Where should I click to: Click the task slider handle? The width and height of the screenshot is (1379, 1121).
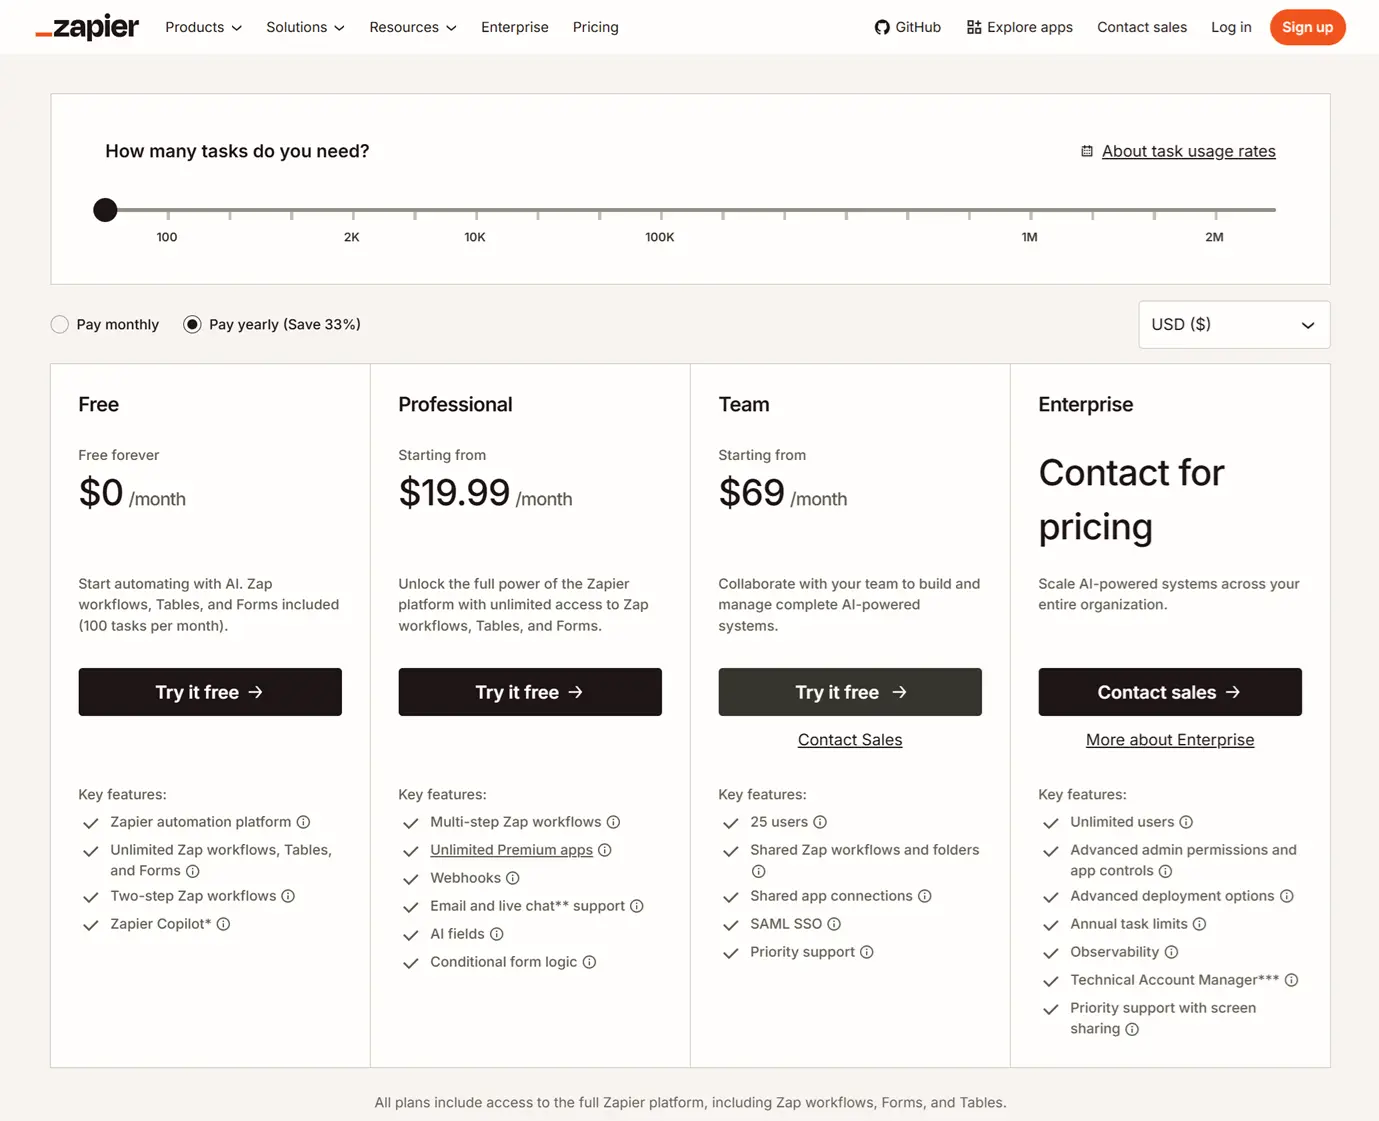105,210
